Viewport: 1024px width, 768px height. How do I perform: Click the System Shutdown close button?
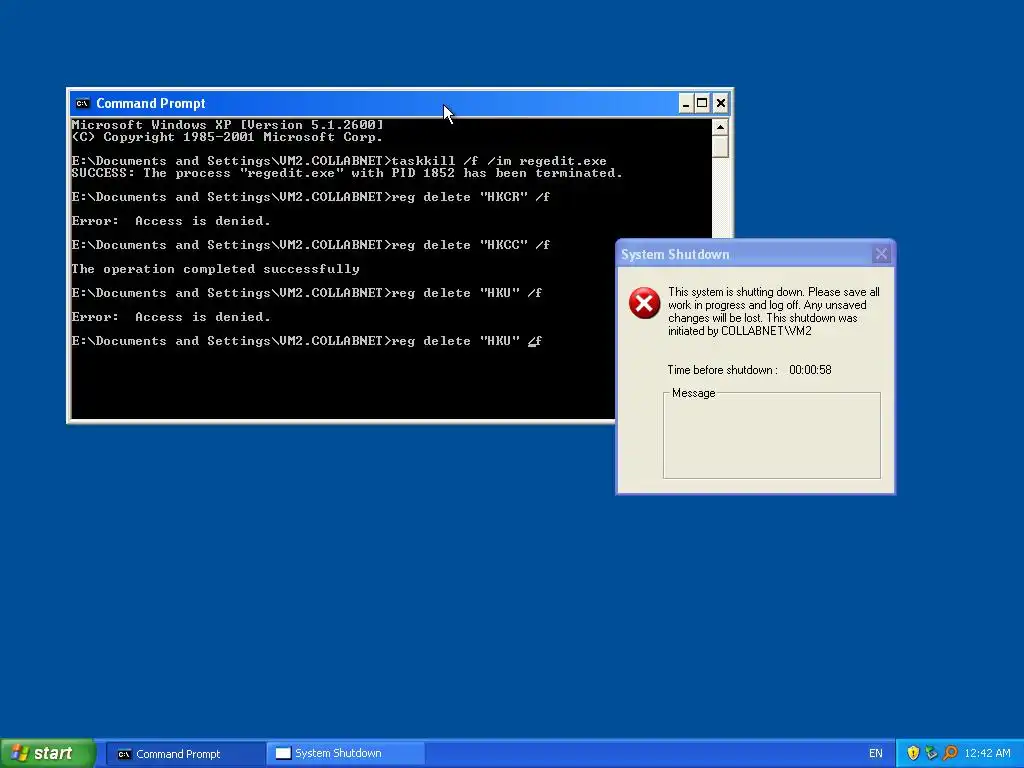point(881,254)
